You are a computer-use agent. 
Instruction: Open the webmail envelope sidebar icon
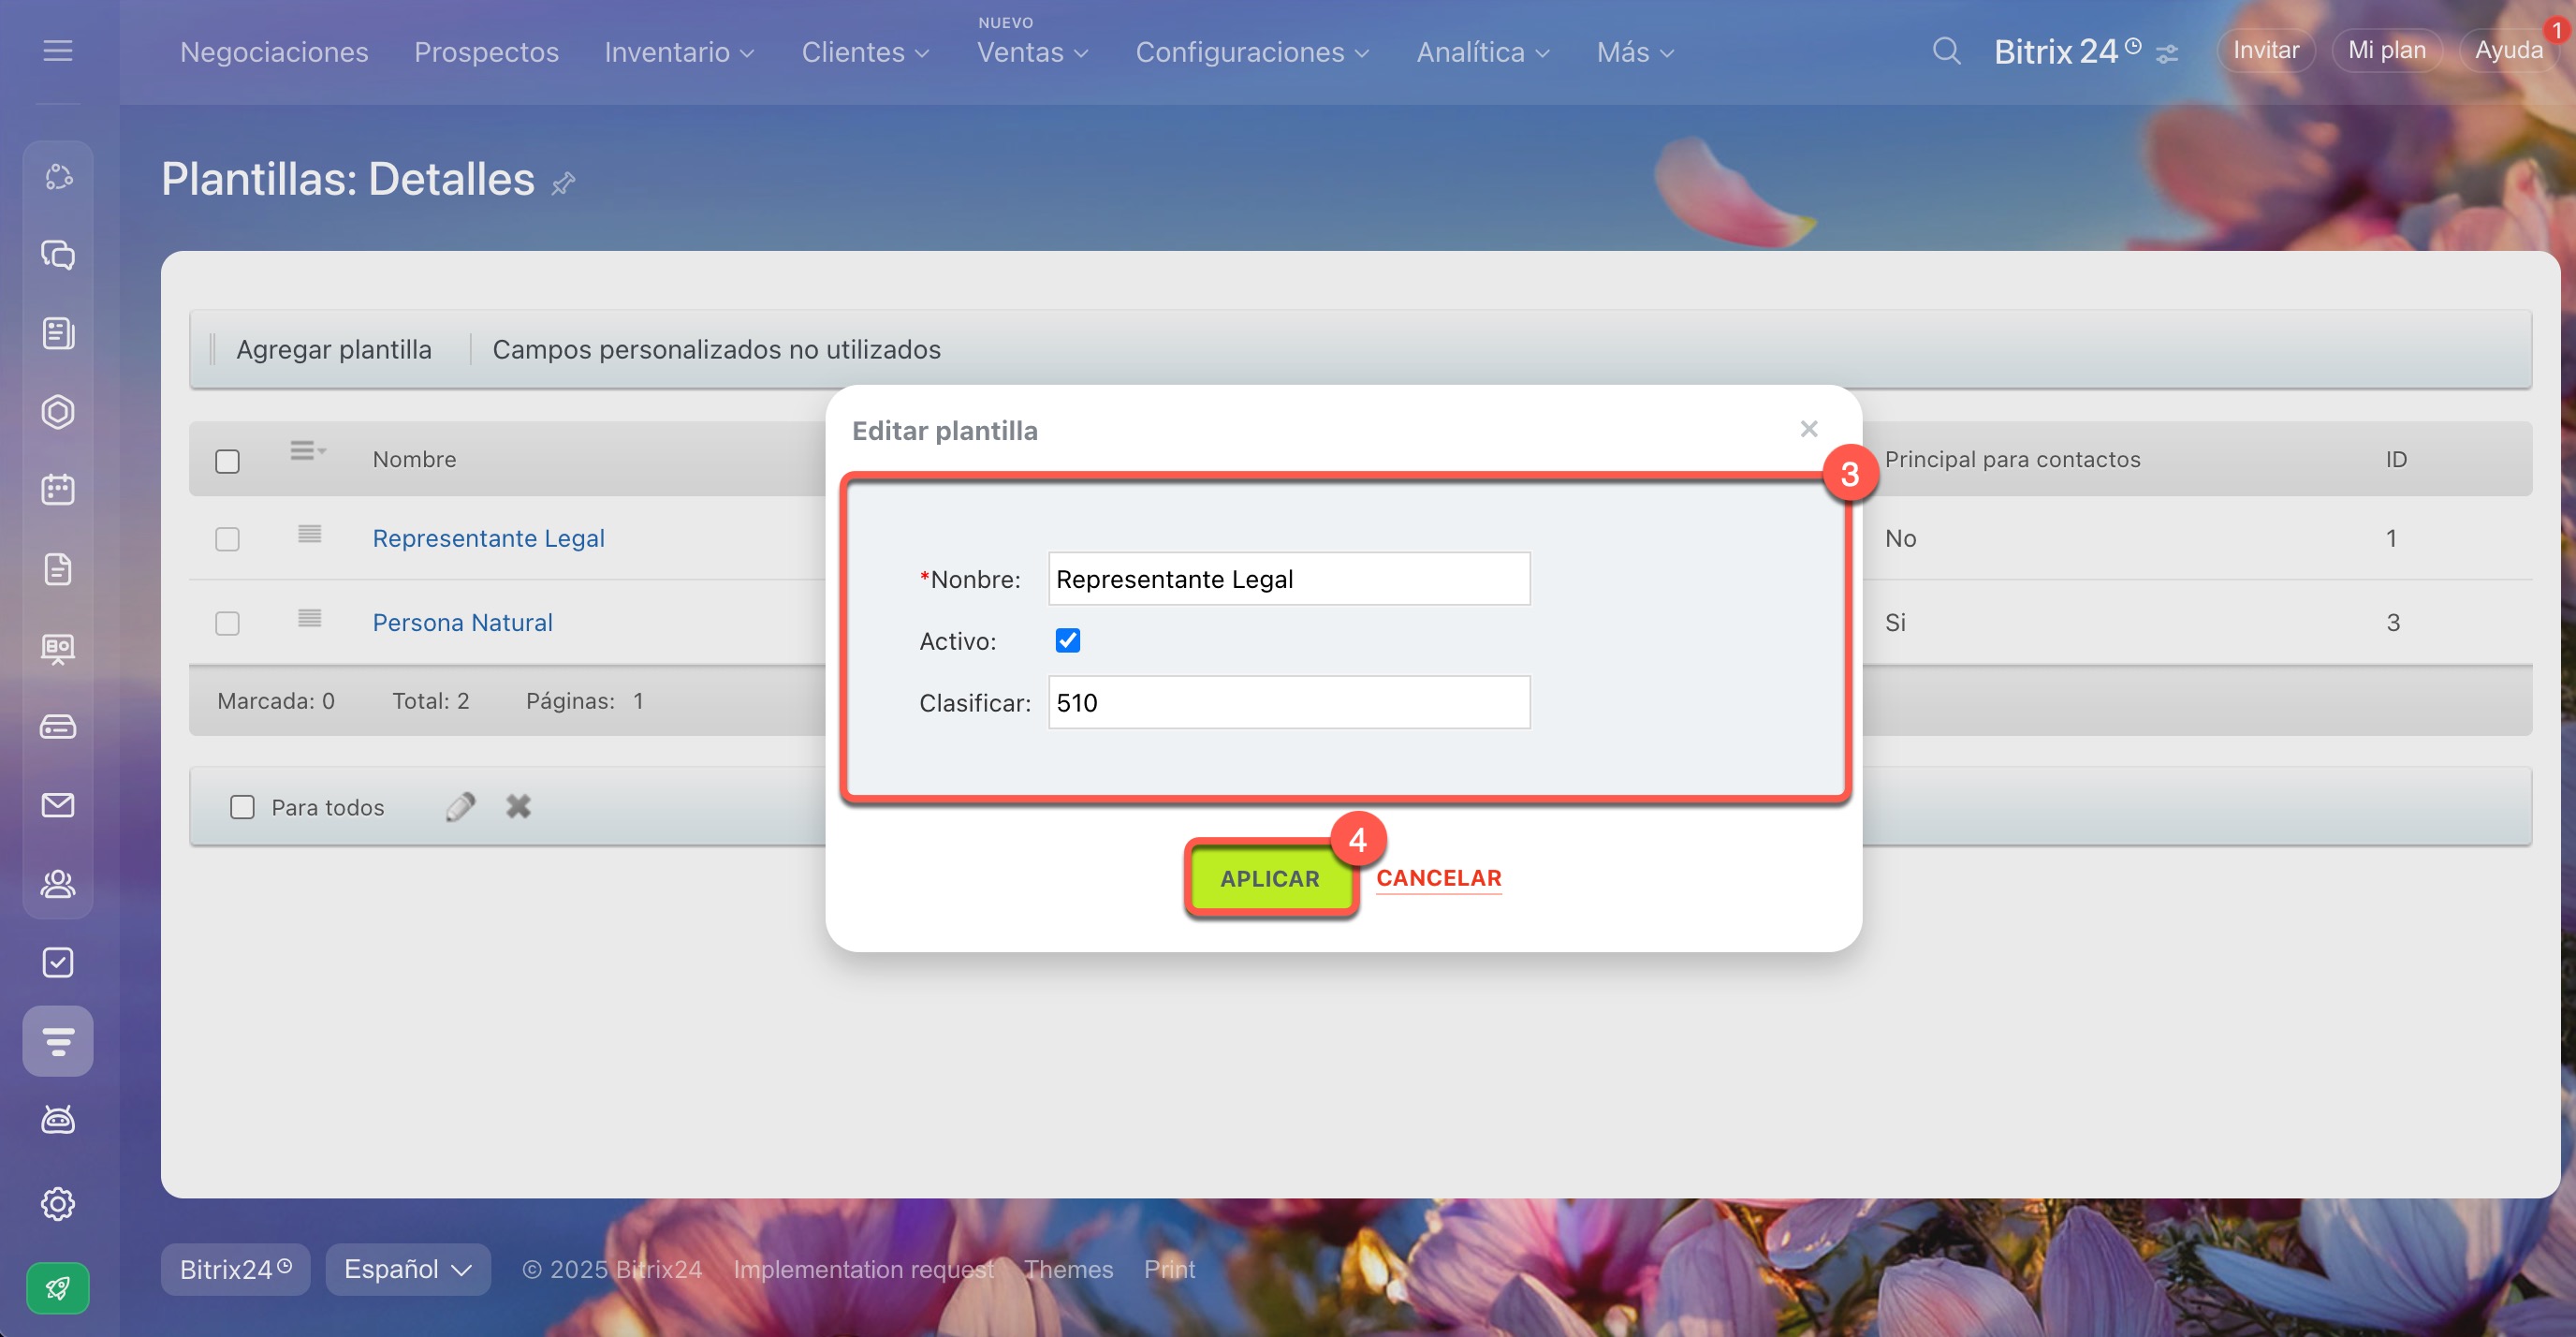click(58, 805)
